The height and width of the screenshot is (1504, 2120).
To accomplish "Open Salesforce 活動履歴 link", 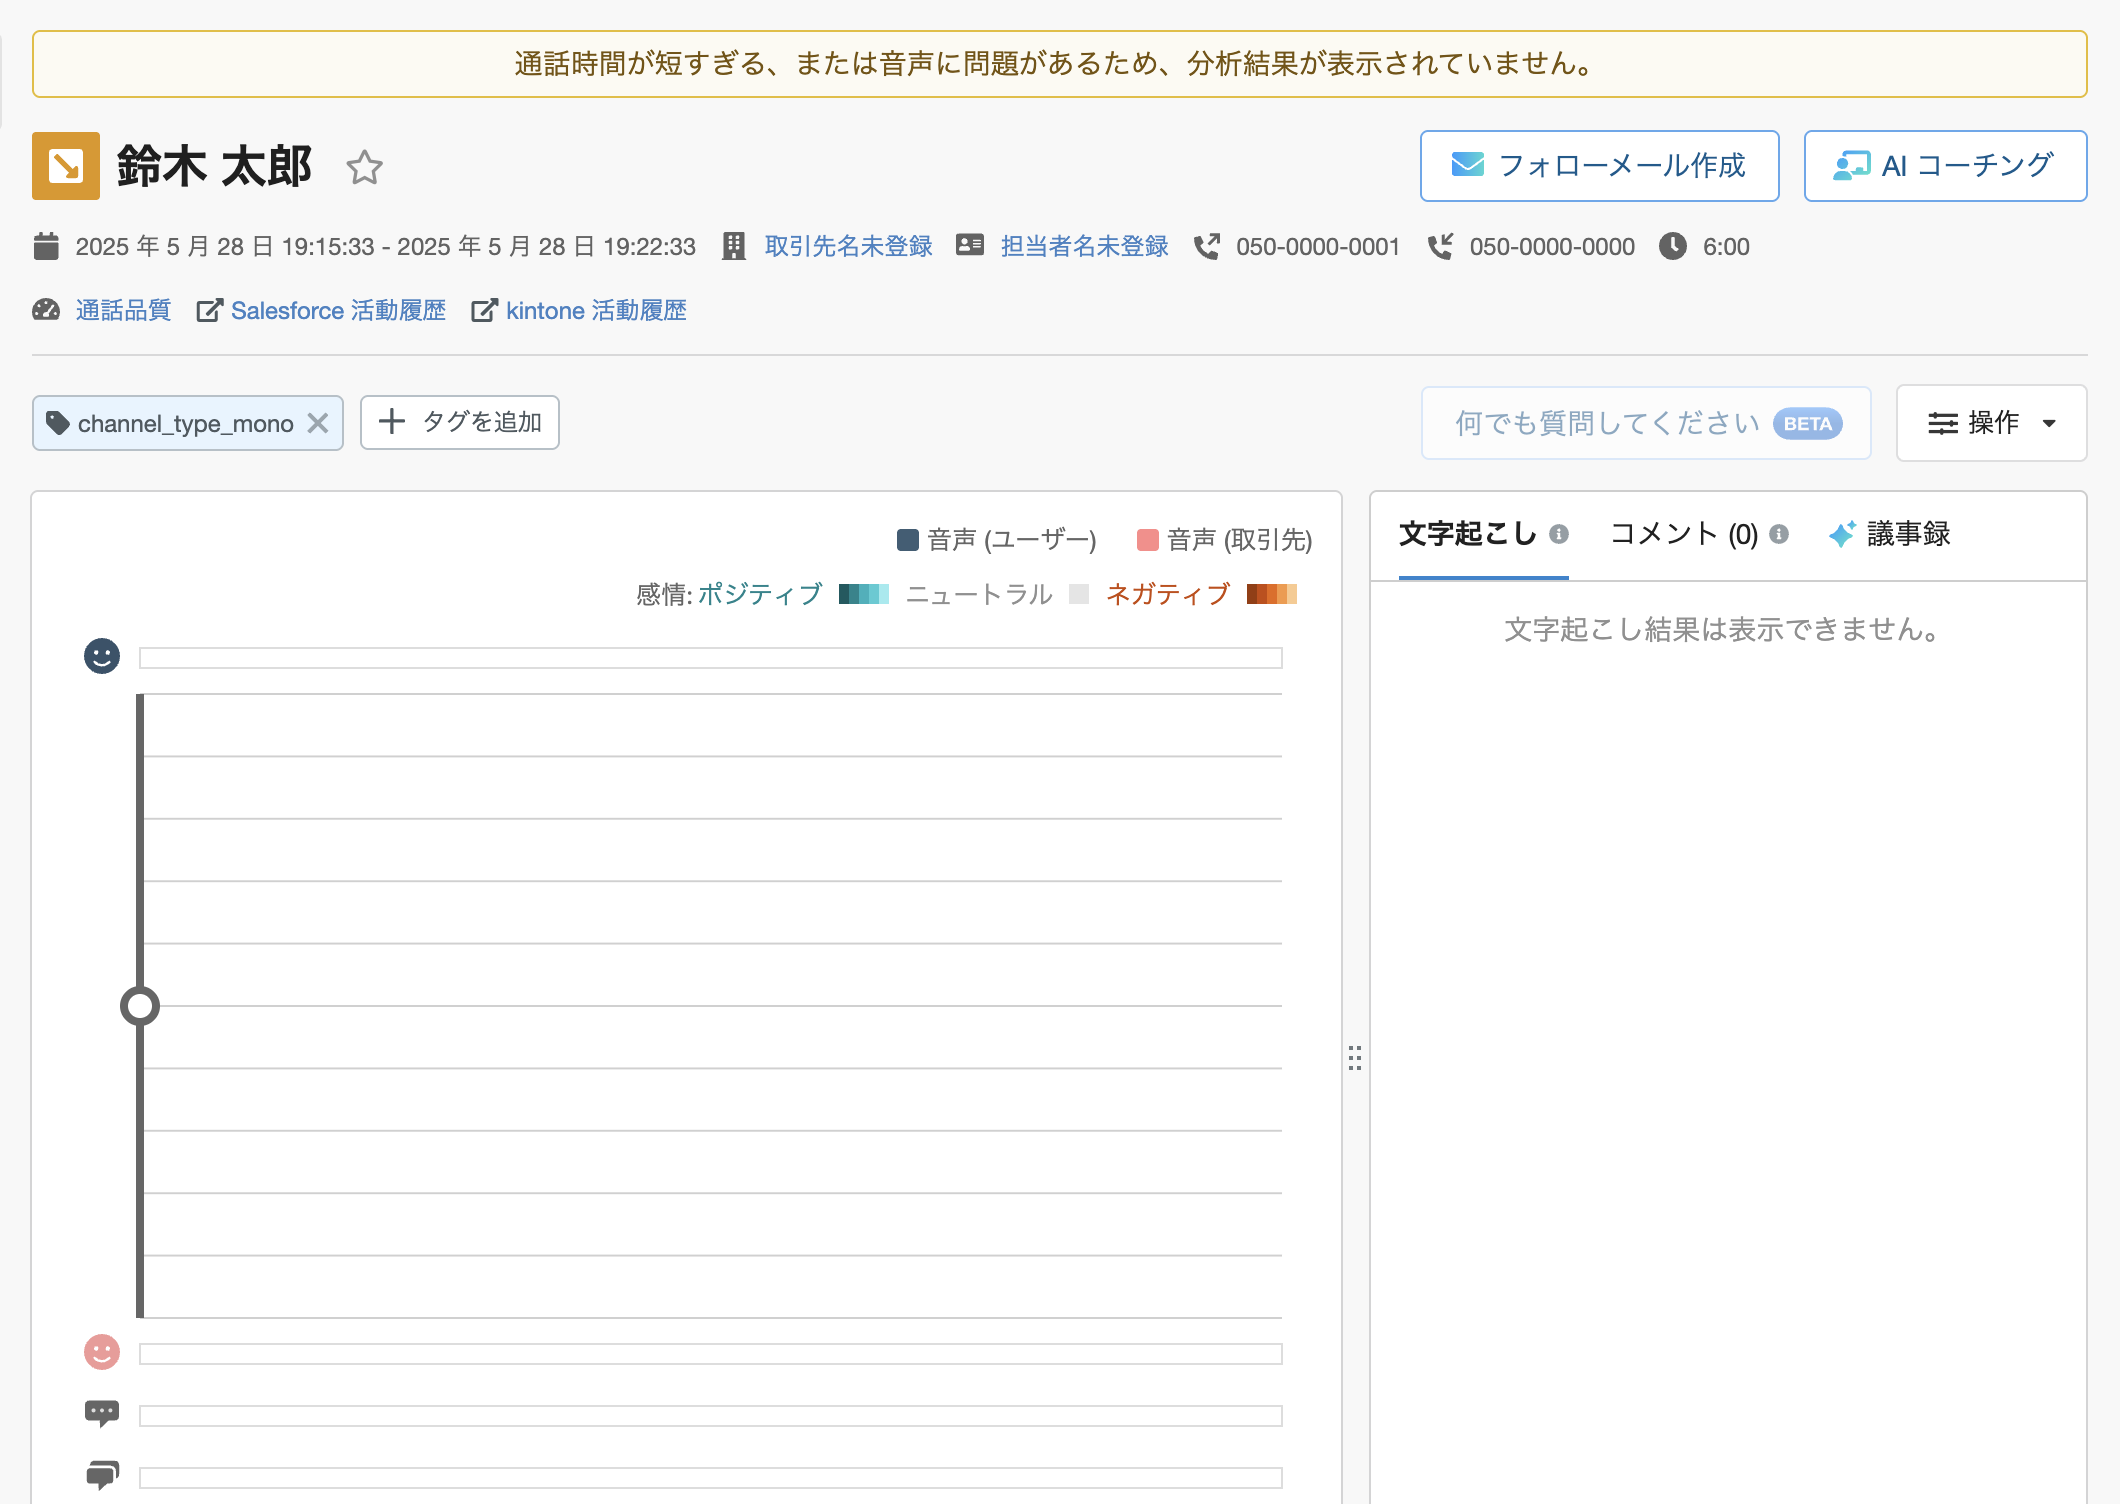I will (x=337, y=310).
